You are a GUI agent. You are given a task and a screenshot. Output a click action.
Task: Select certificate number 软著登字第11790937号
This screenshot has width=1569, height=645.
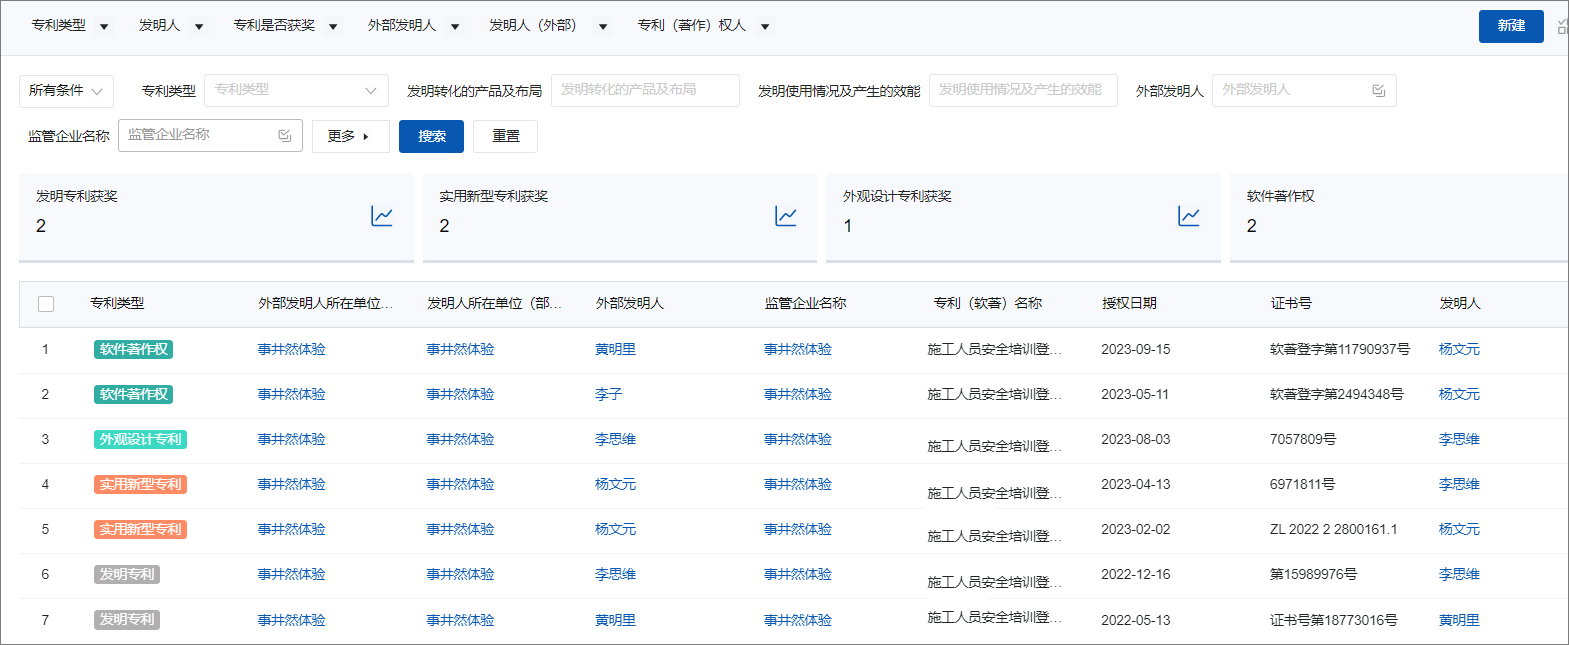pyautogui.click(x=1339, y=349)
